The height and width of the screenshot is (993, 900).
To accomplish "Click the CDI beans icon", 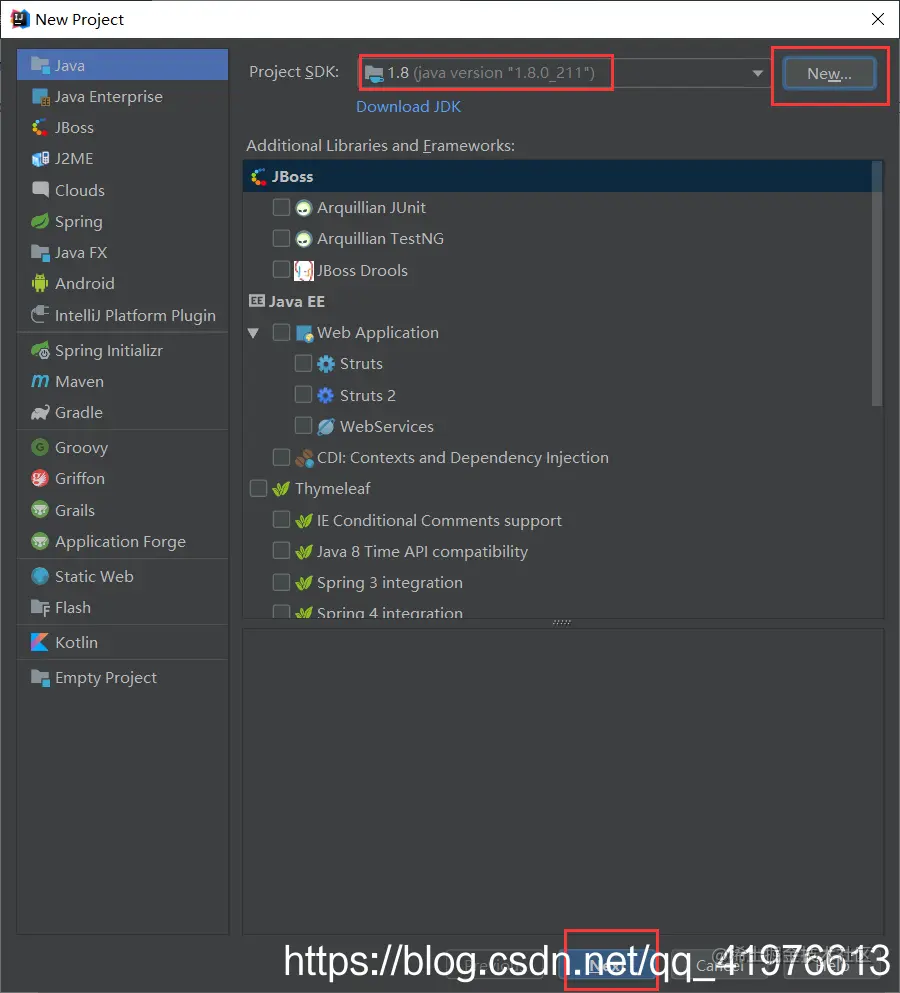I will (304, 458).
